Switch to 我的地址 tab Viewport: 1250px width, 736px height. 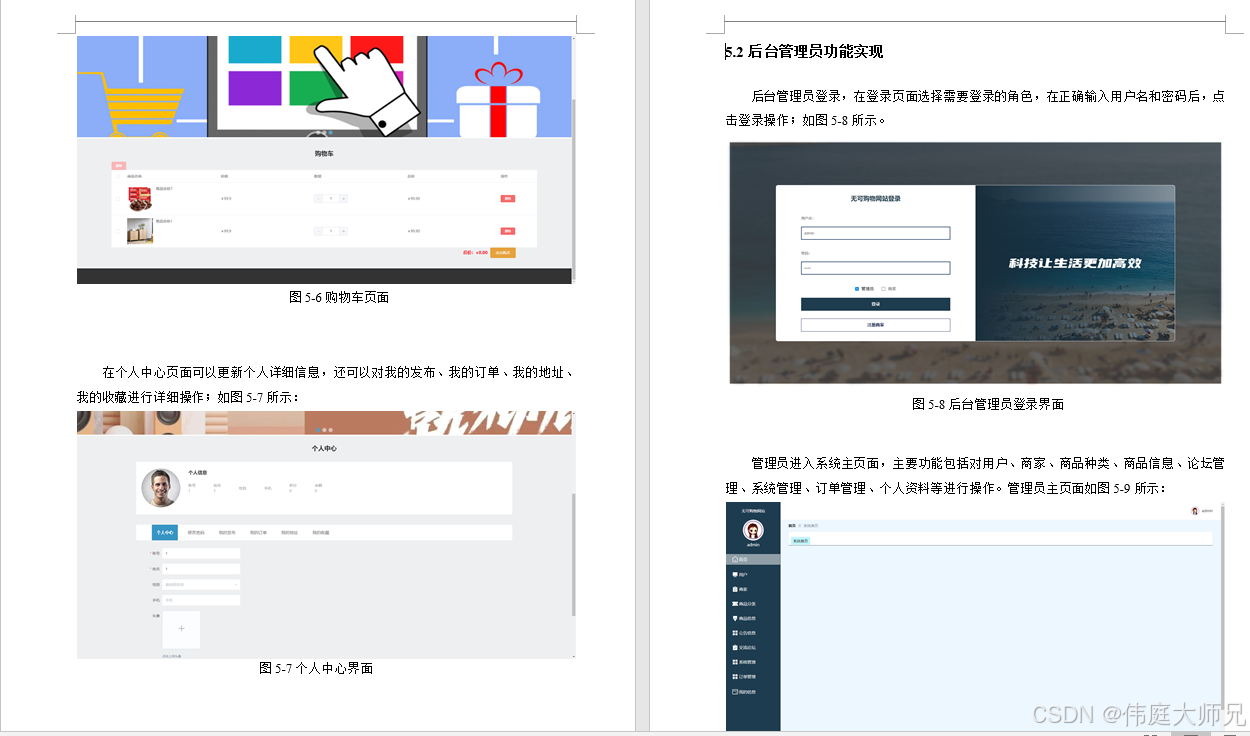click(289, 532)
